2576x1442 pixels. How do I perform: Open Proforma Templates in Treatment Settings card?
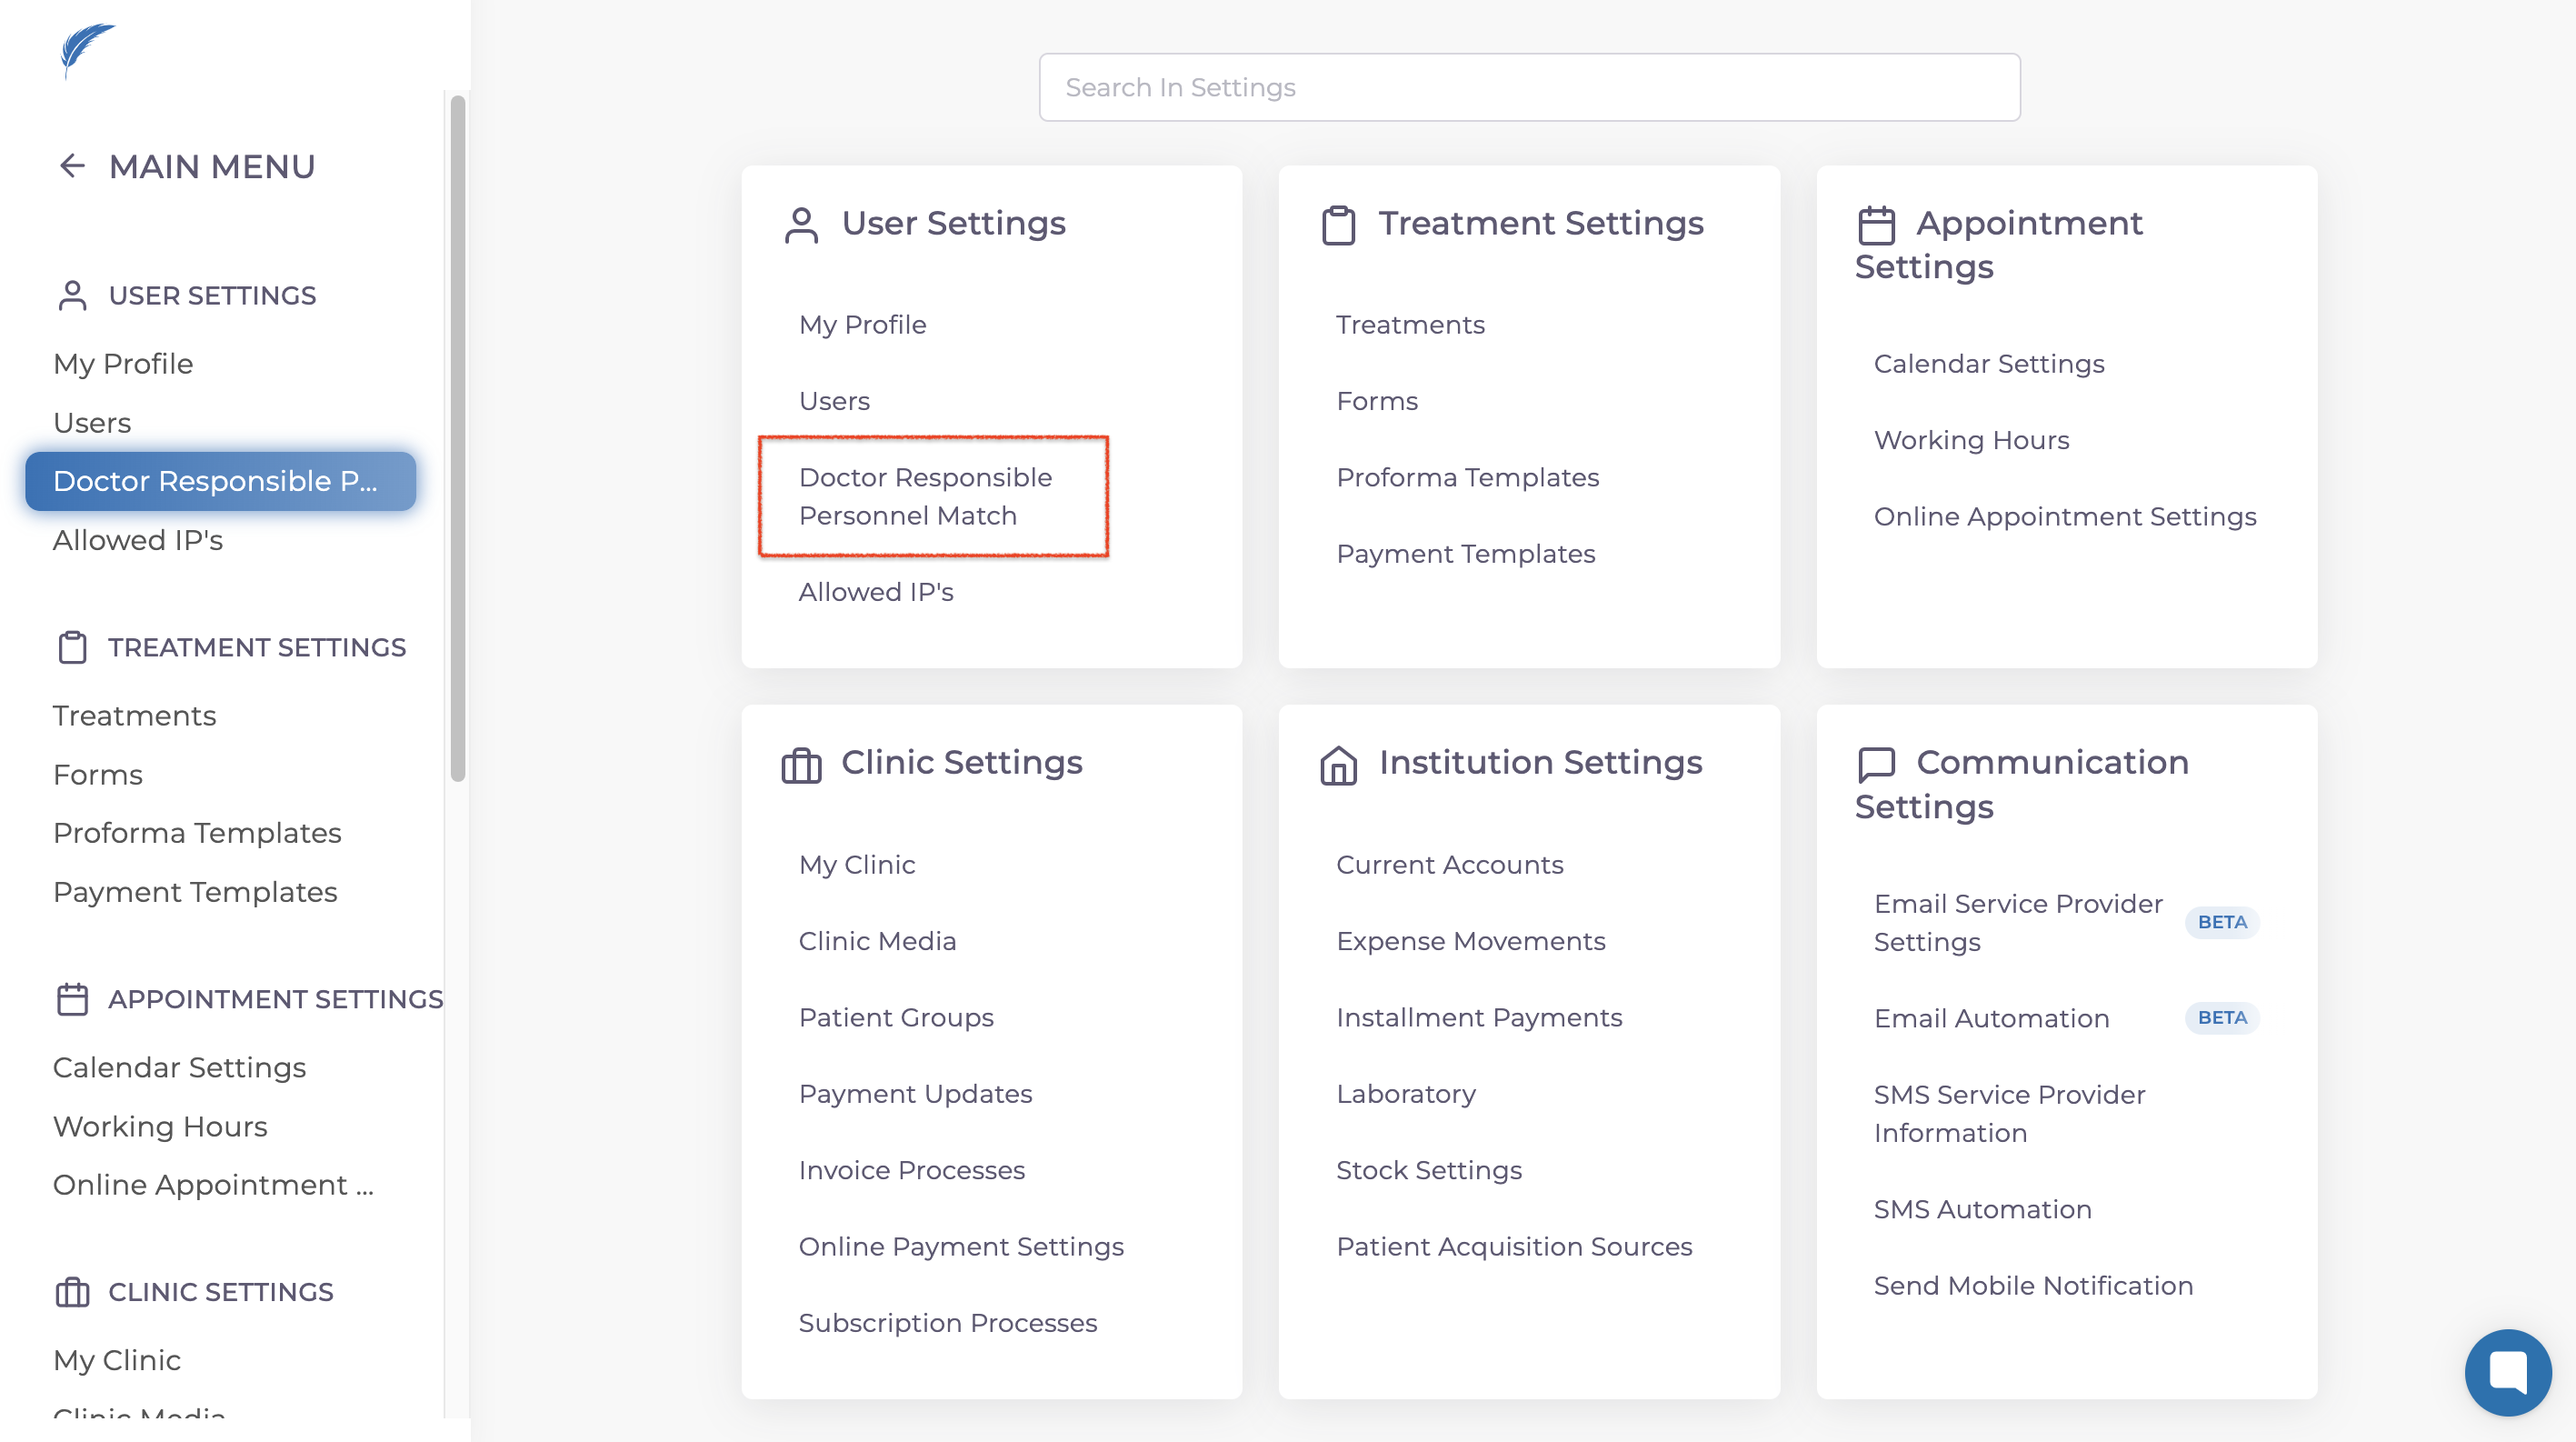click(x=1467, y=478)
